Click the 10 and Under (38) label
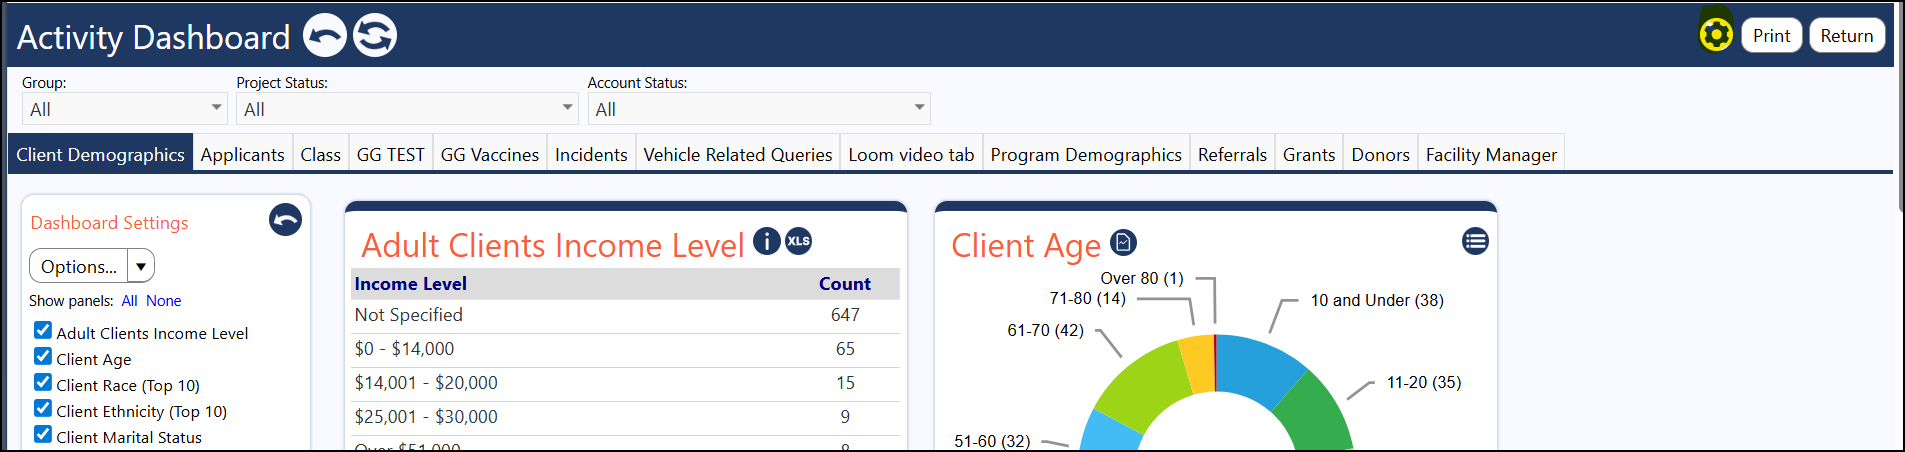This screenshot has width=1905, height=452. click(1377, 300)
